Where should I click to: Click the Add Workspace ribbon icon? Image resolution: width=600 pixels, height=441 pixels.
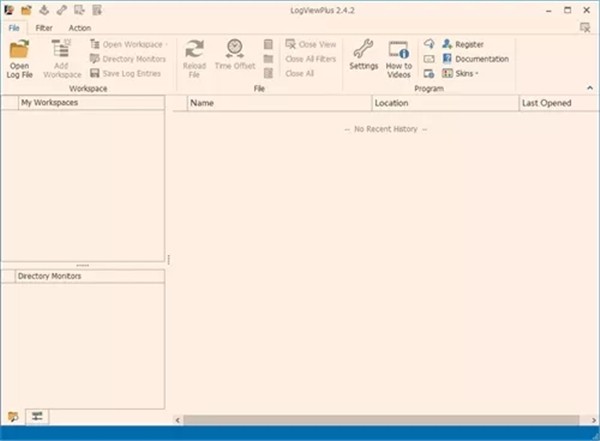click(x=62, y=59)
